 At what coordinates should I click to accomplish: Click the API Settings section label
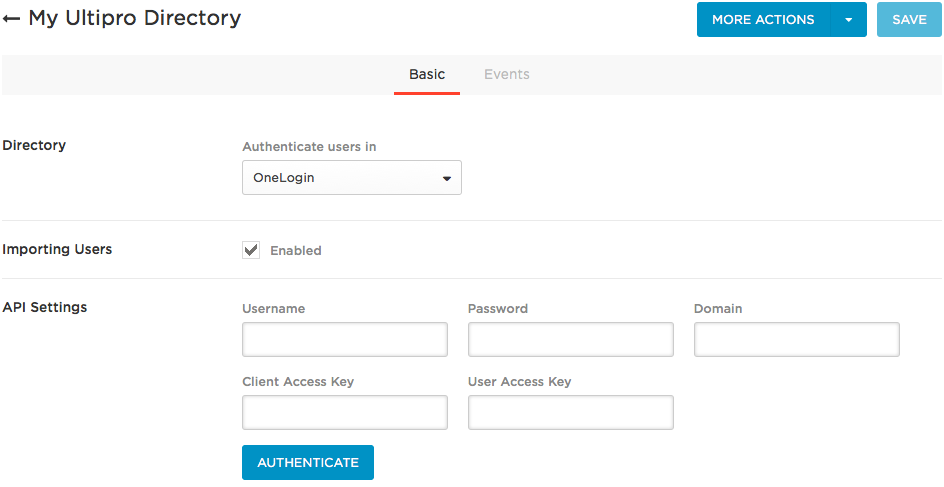45,308
